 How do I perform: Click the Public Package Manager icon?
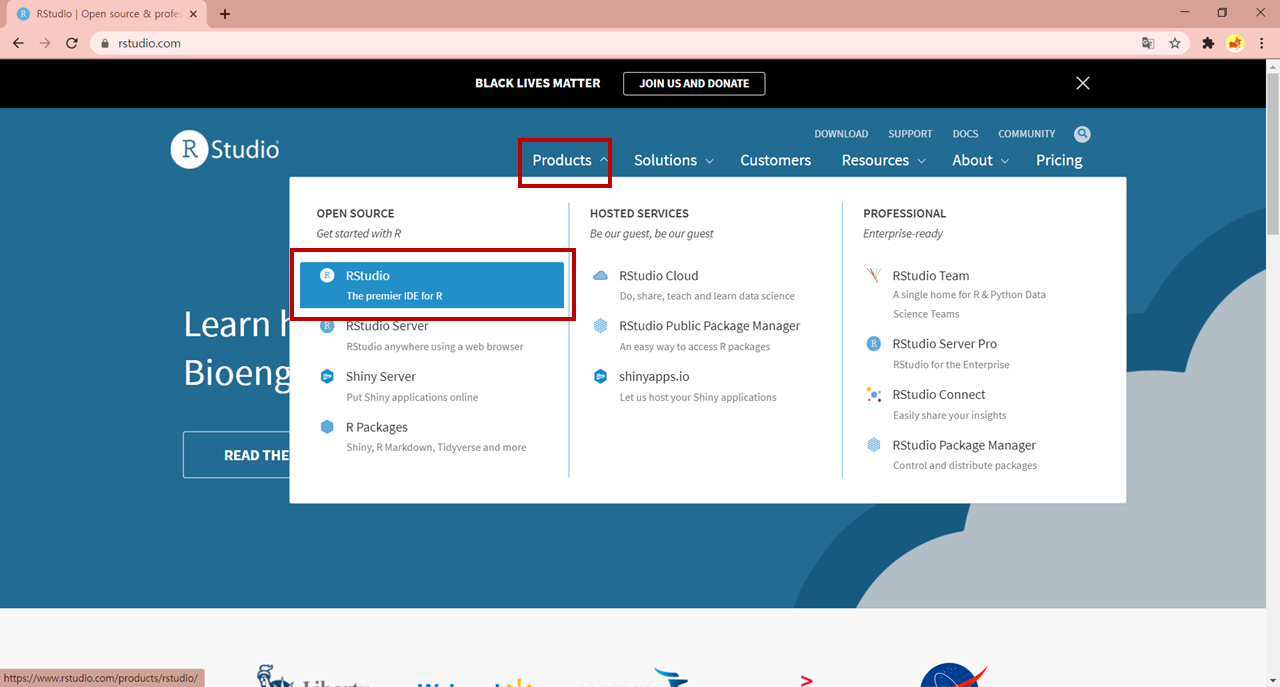click(x=600, y=326)
